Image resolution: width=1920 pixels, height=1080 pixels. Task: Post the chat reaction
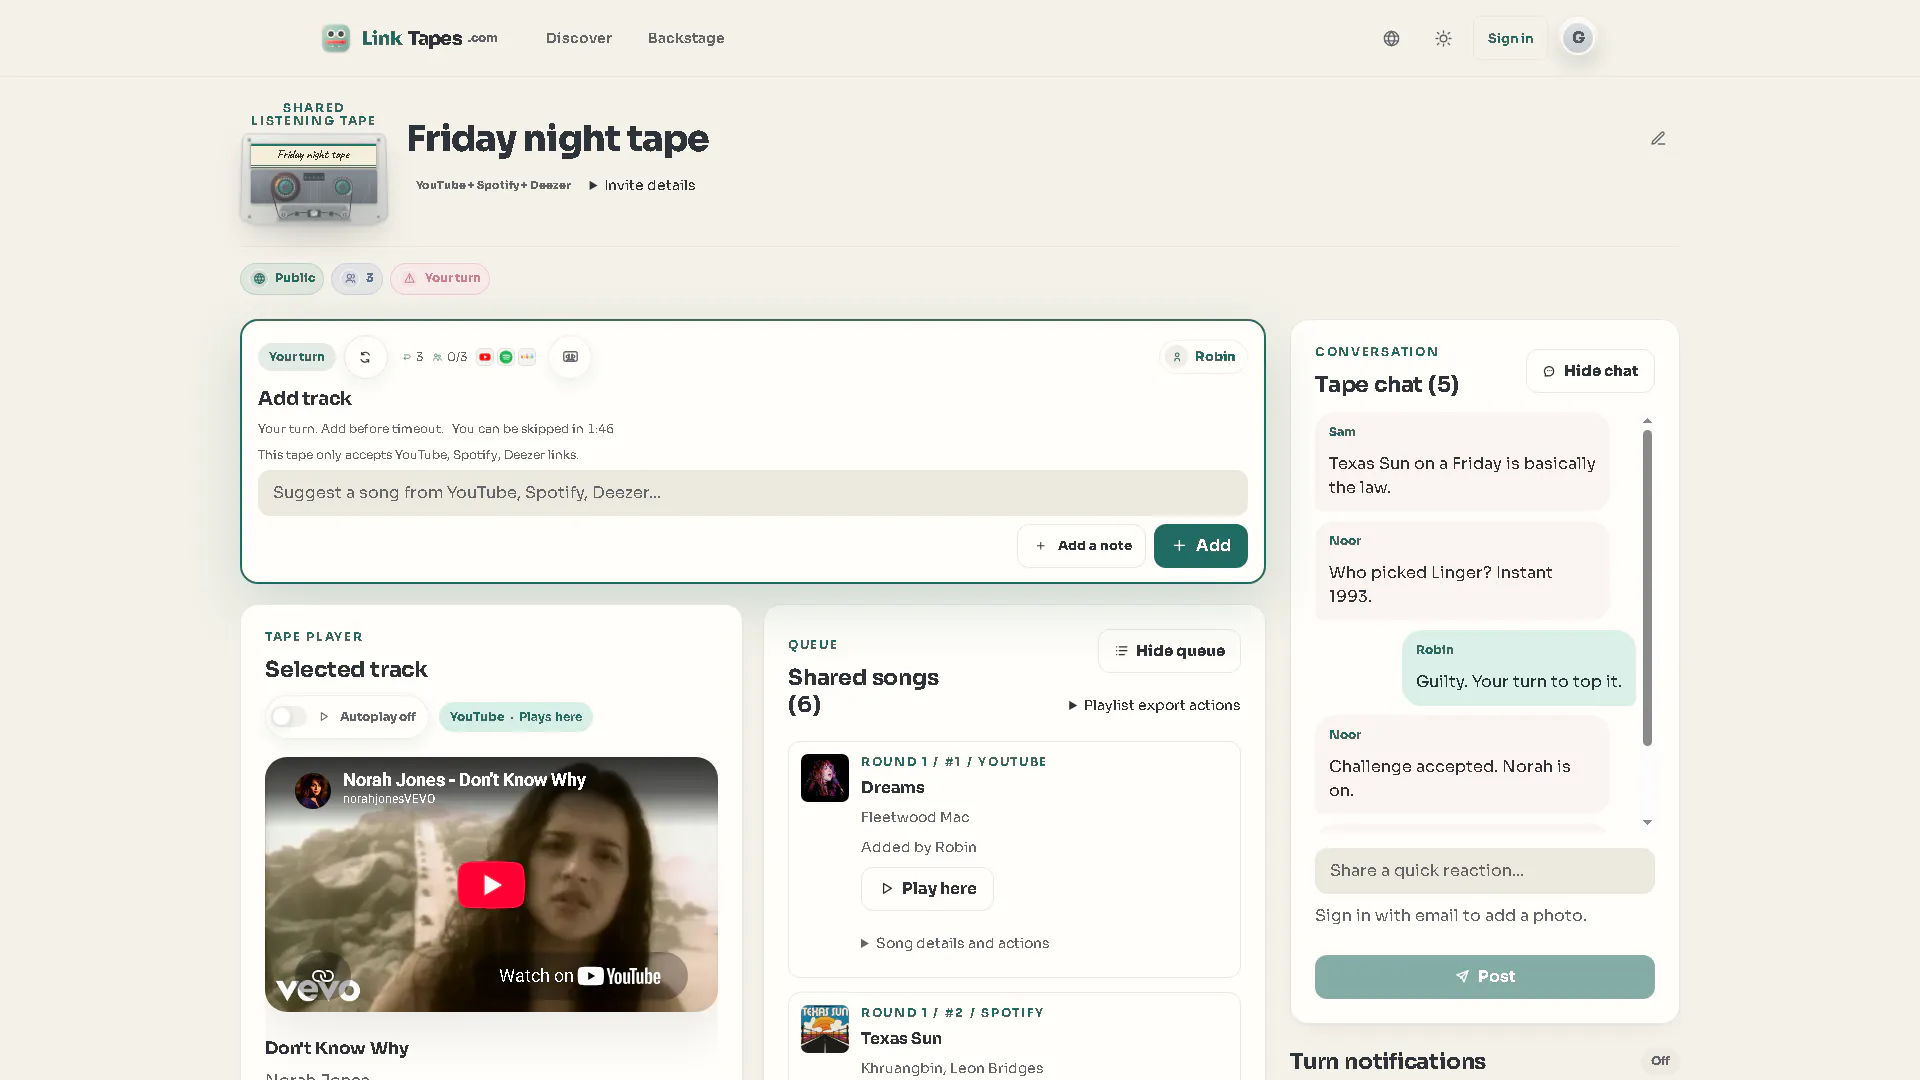1485,977
